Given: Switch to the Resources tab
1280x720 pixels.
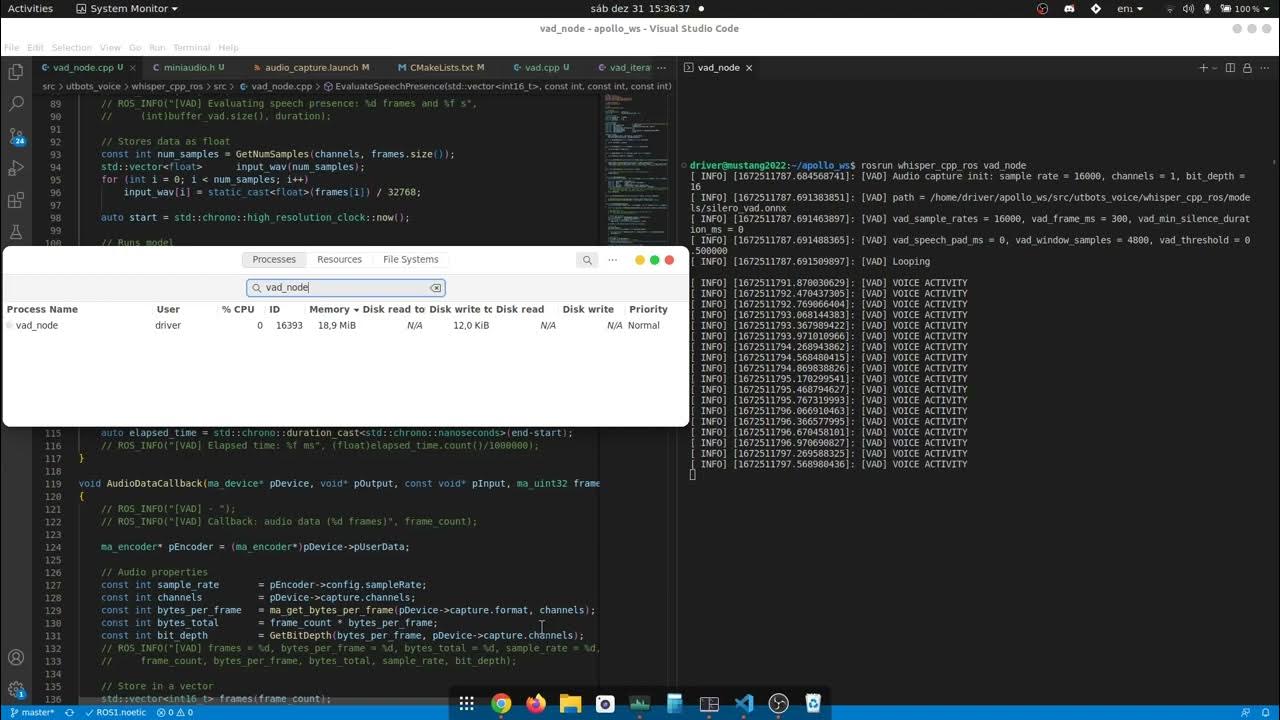Looking at the screenshot, I should click(339, 260).
